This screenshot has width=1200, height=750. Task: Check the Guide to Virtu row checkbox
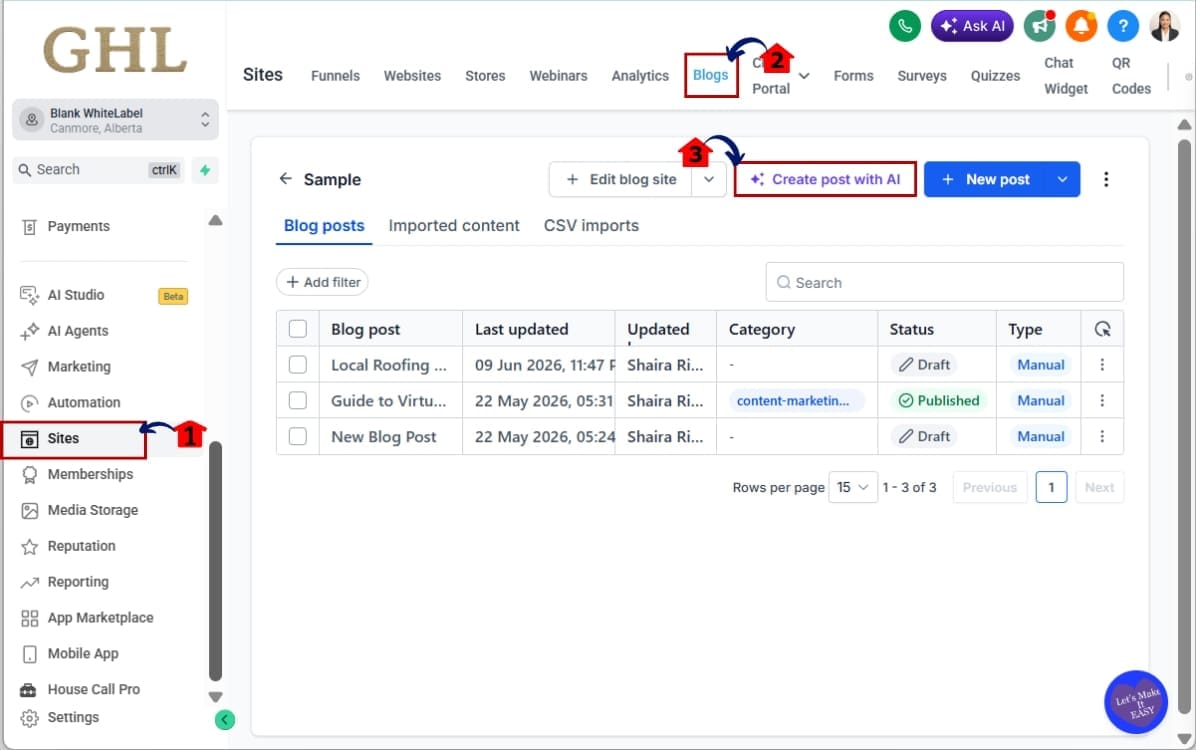pyautogui.click(x=297, y=400)
